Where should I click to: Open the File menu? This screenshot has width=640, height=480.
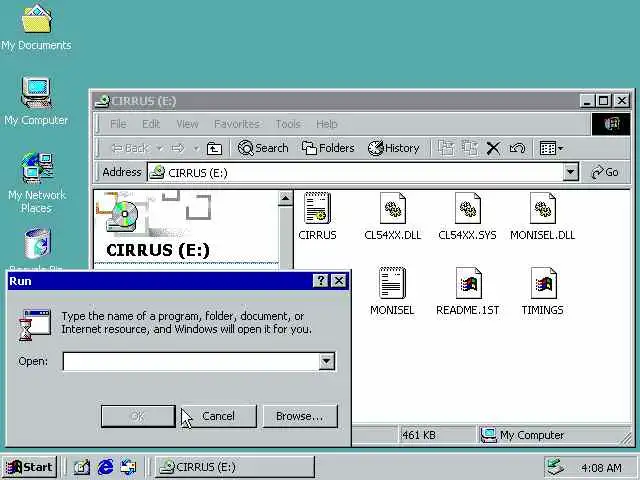118,124
